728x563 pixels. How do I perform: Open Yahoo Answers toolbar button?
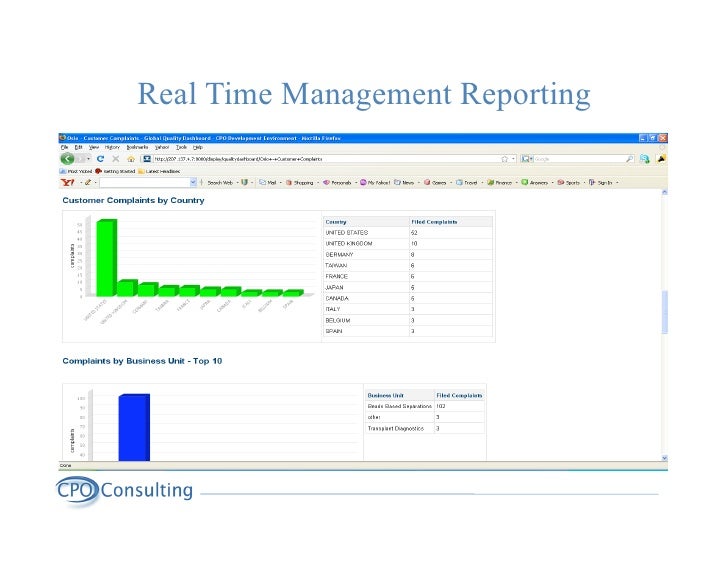click(534, 182)
